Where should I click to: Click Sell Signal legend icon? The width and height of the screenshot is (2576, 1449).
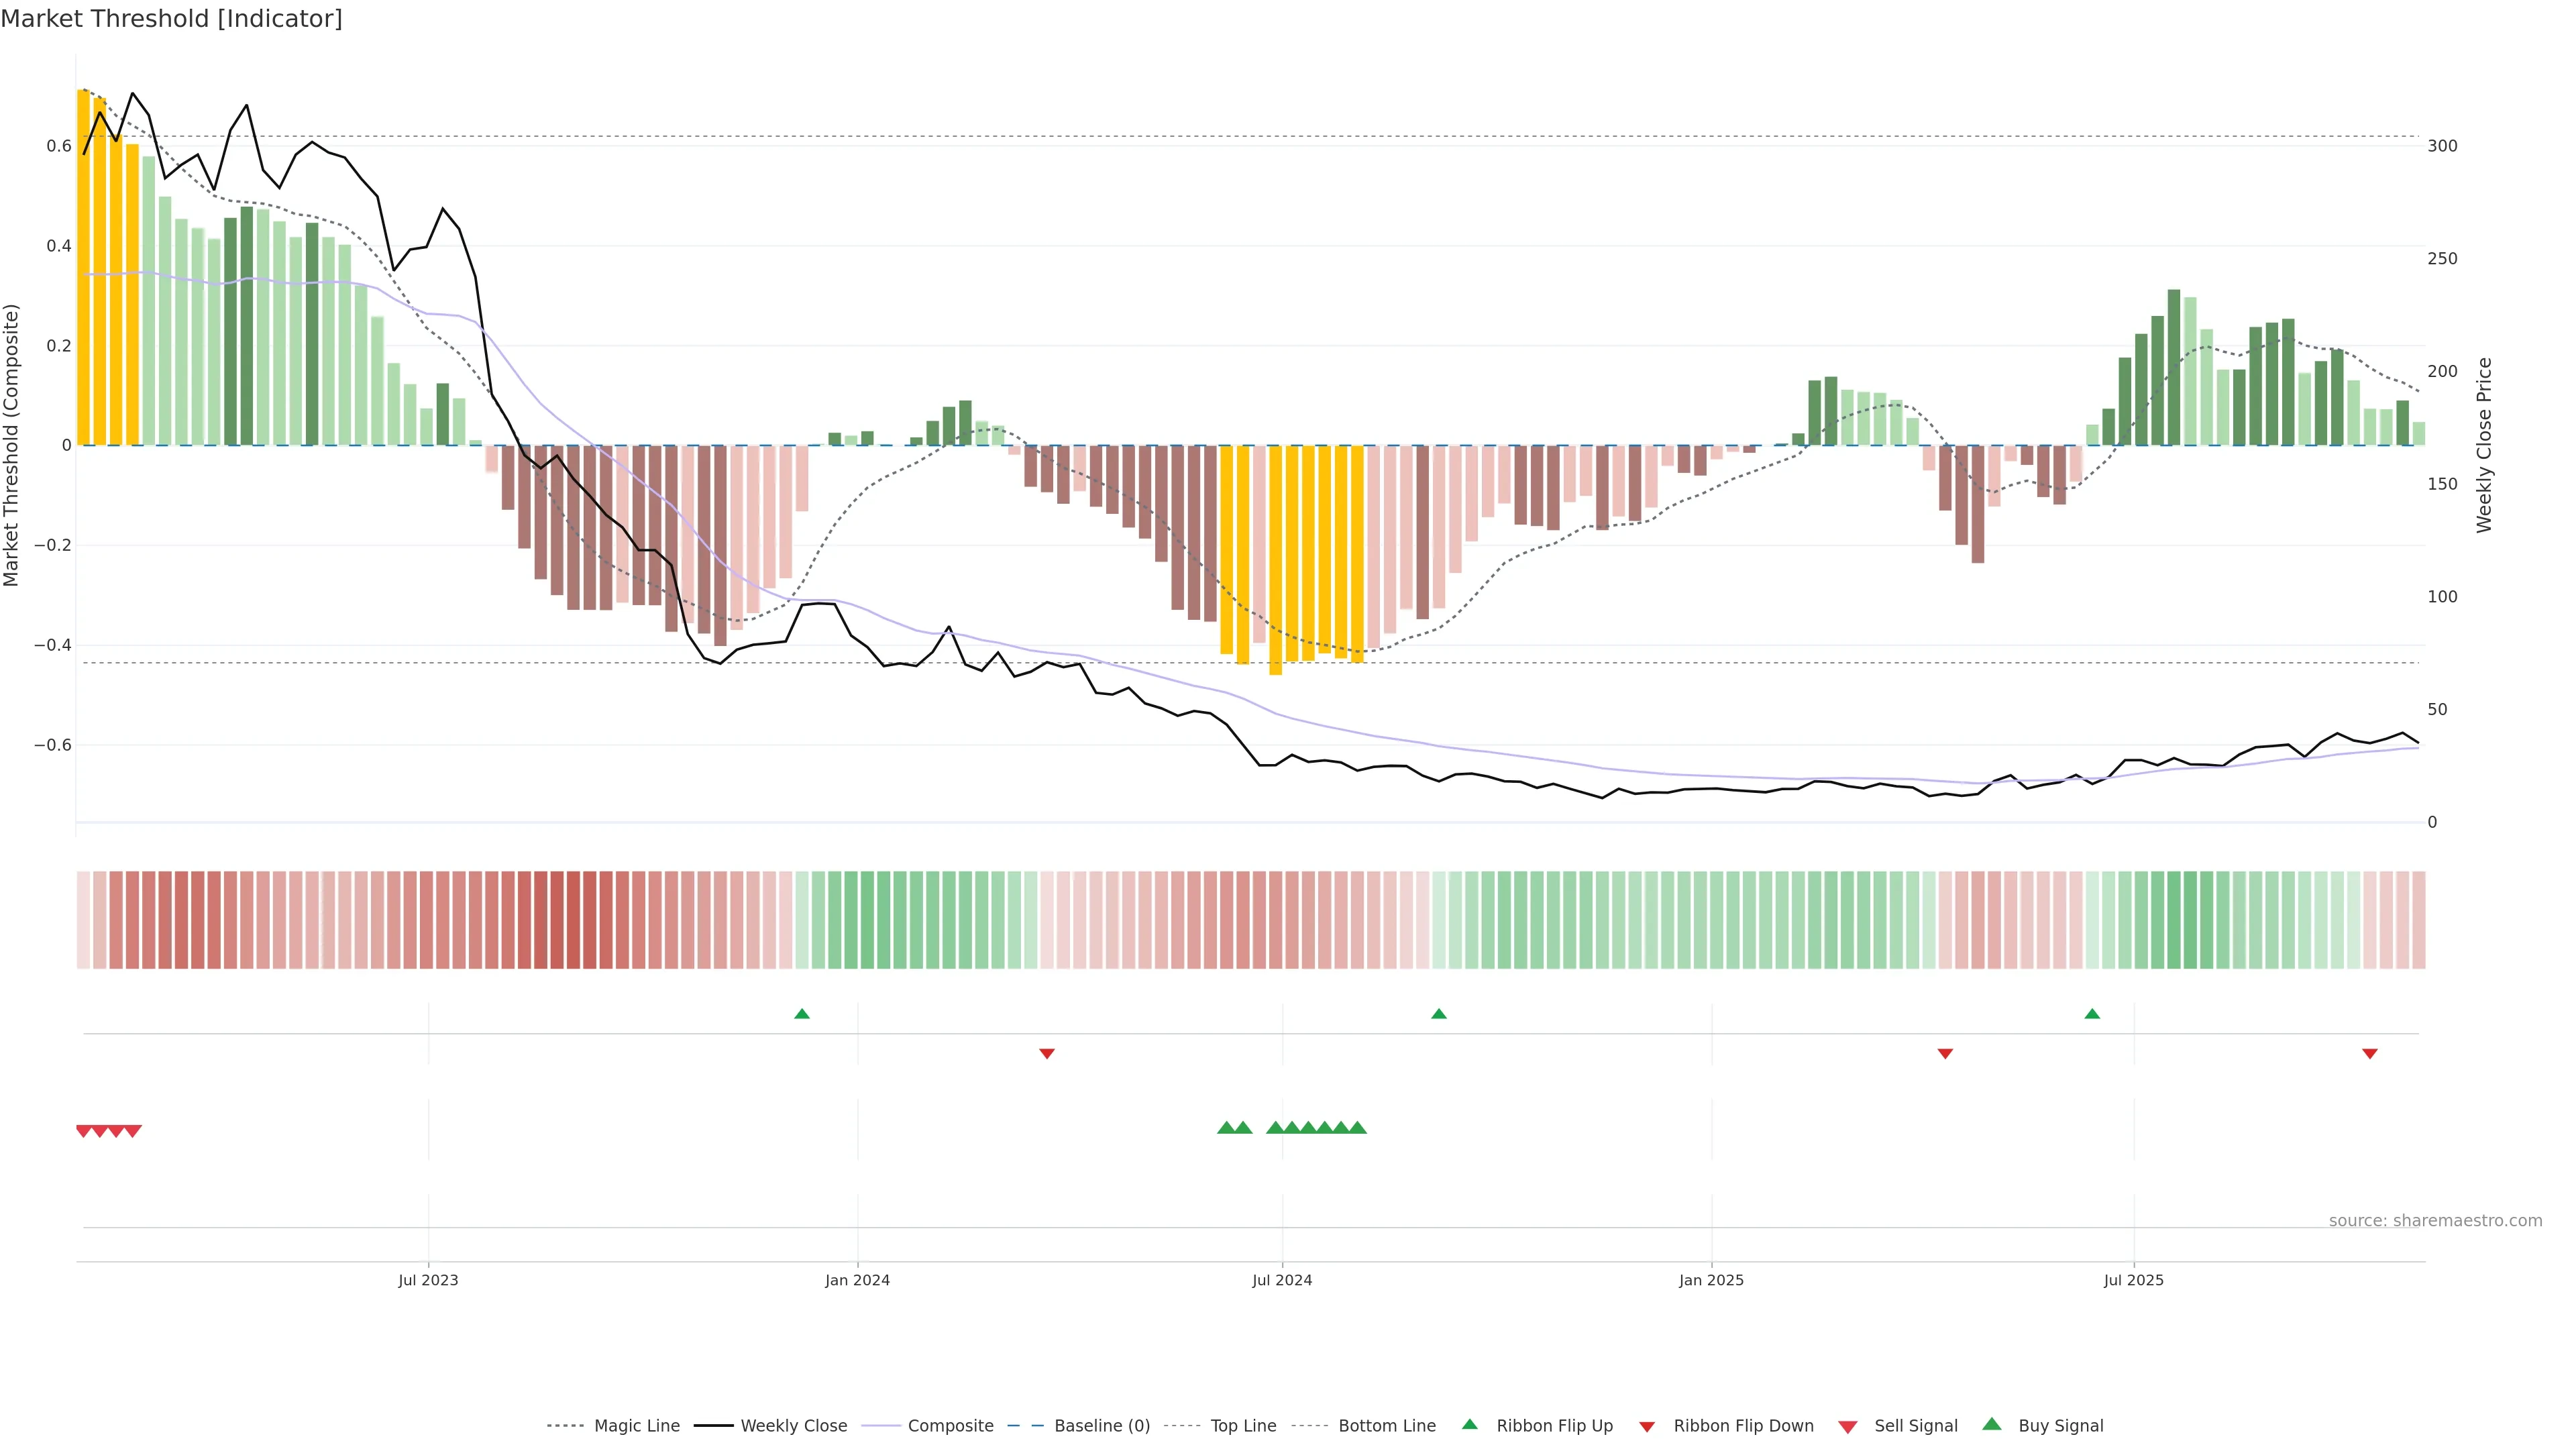pos(1848,1427)
